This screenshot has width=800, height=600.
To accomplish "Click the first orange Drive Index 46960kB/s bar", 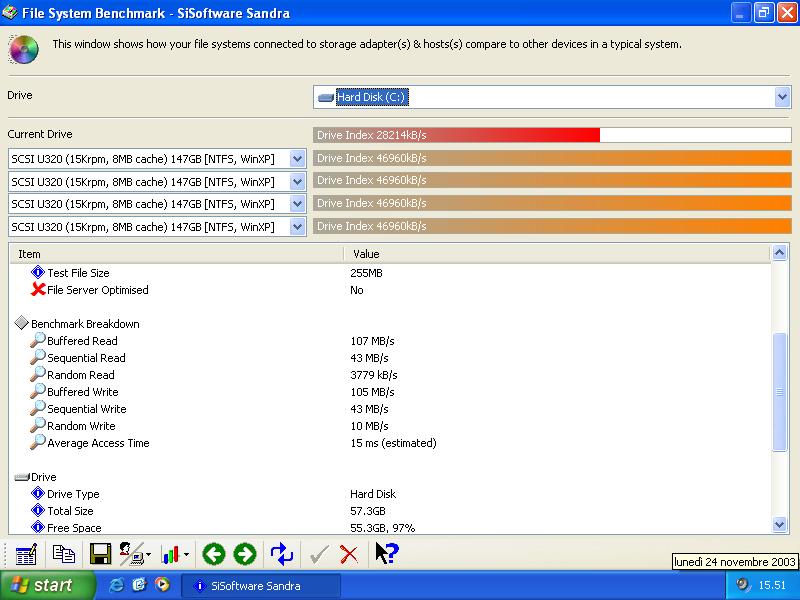I will point(553,158).
